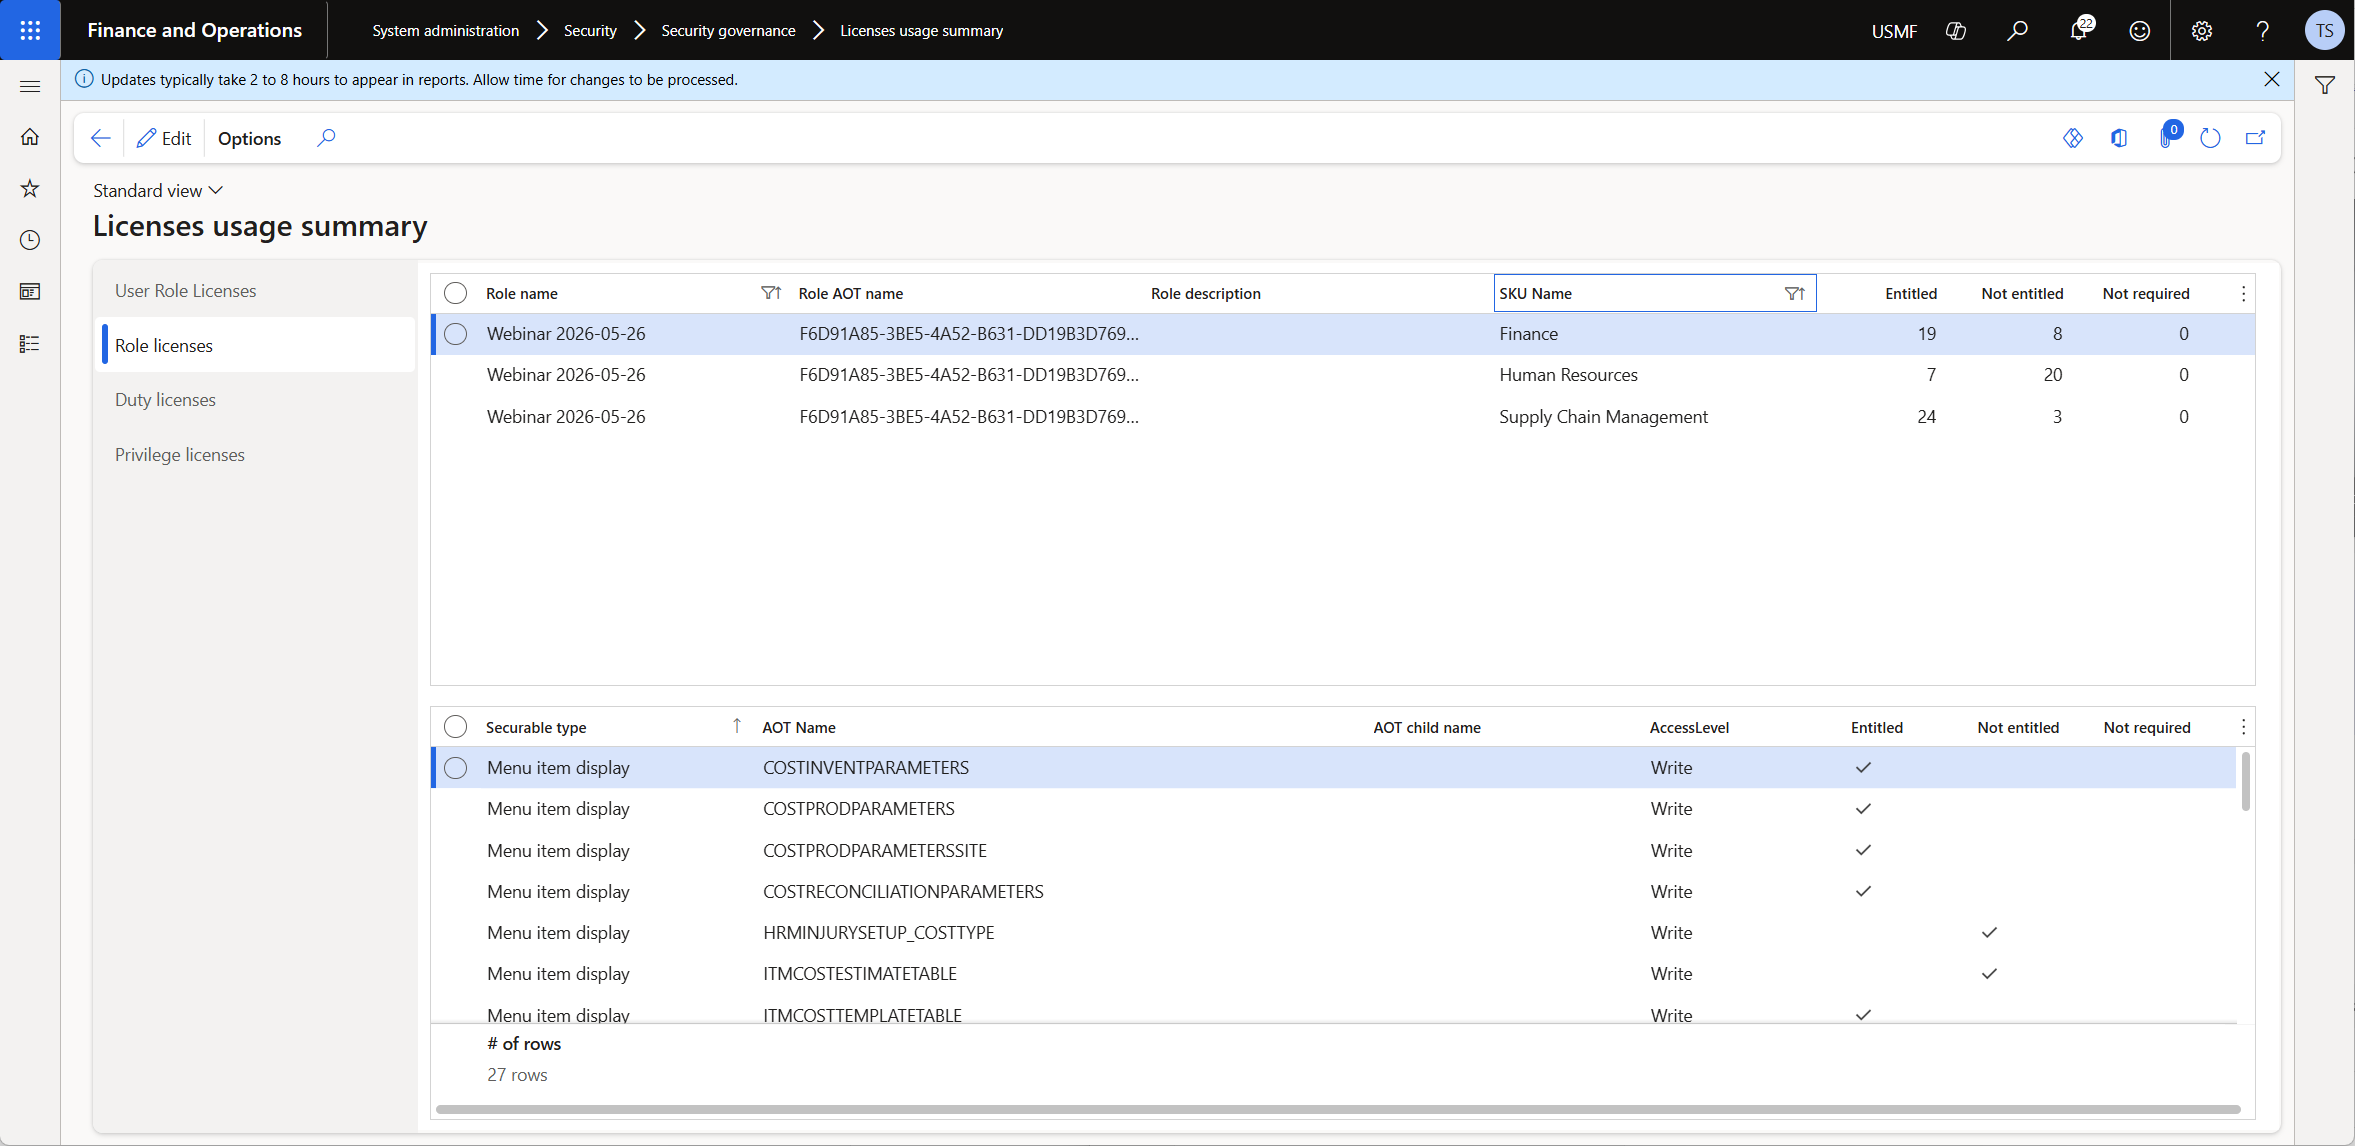Open Role name column filter
The image size is (2355, 1146).
[771, 293]
